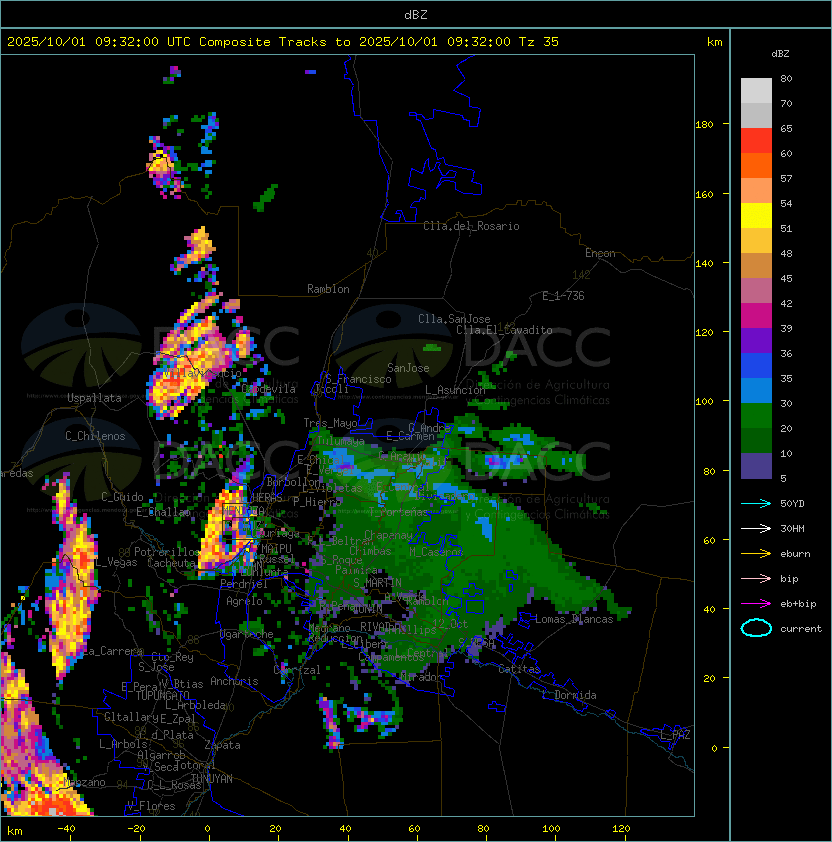Viewport: 832px width, 842px height.
Task: Click the 'eb+bip' legend label
Action: (798, 604)
